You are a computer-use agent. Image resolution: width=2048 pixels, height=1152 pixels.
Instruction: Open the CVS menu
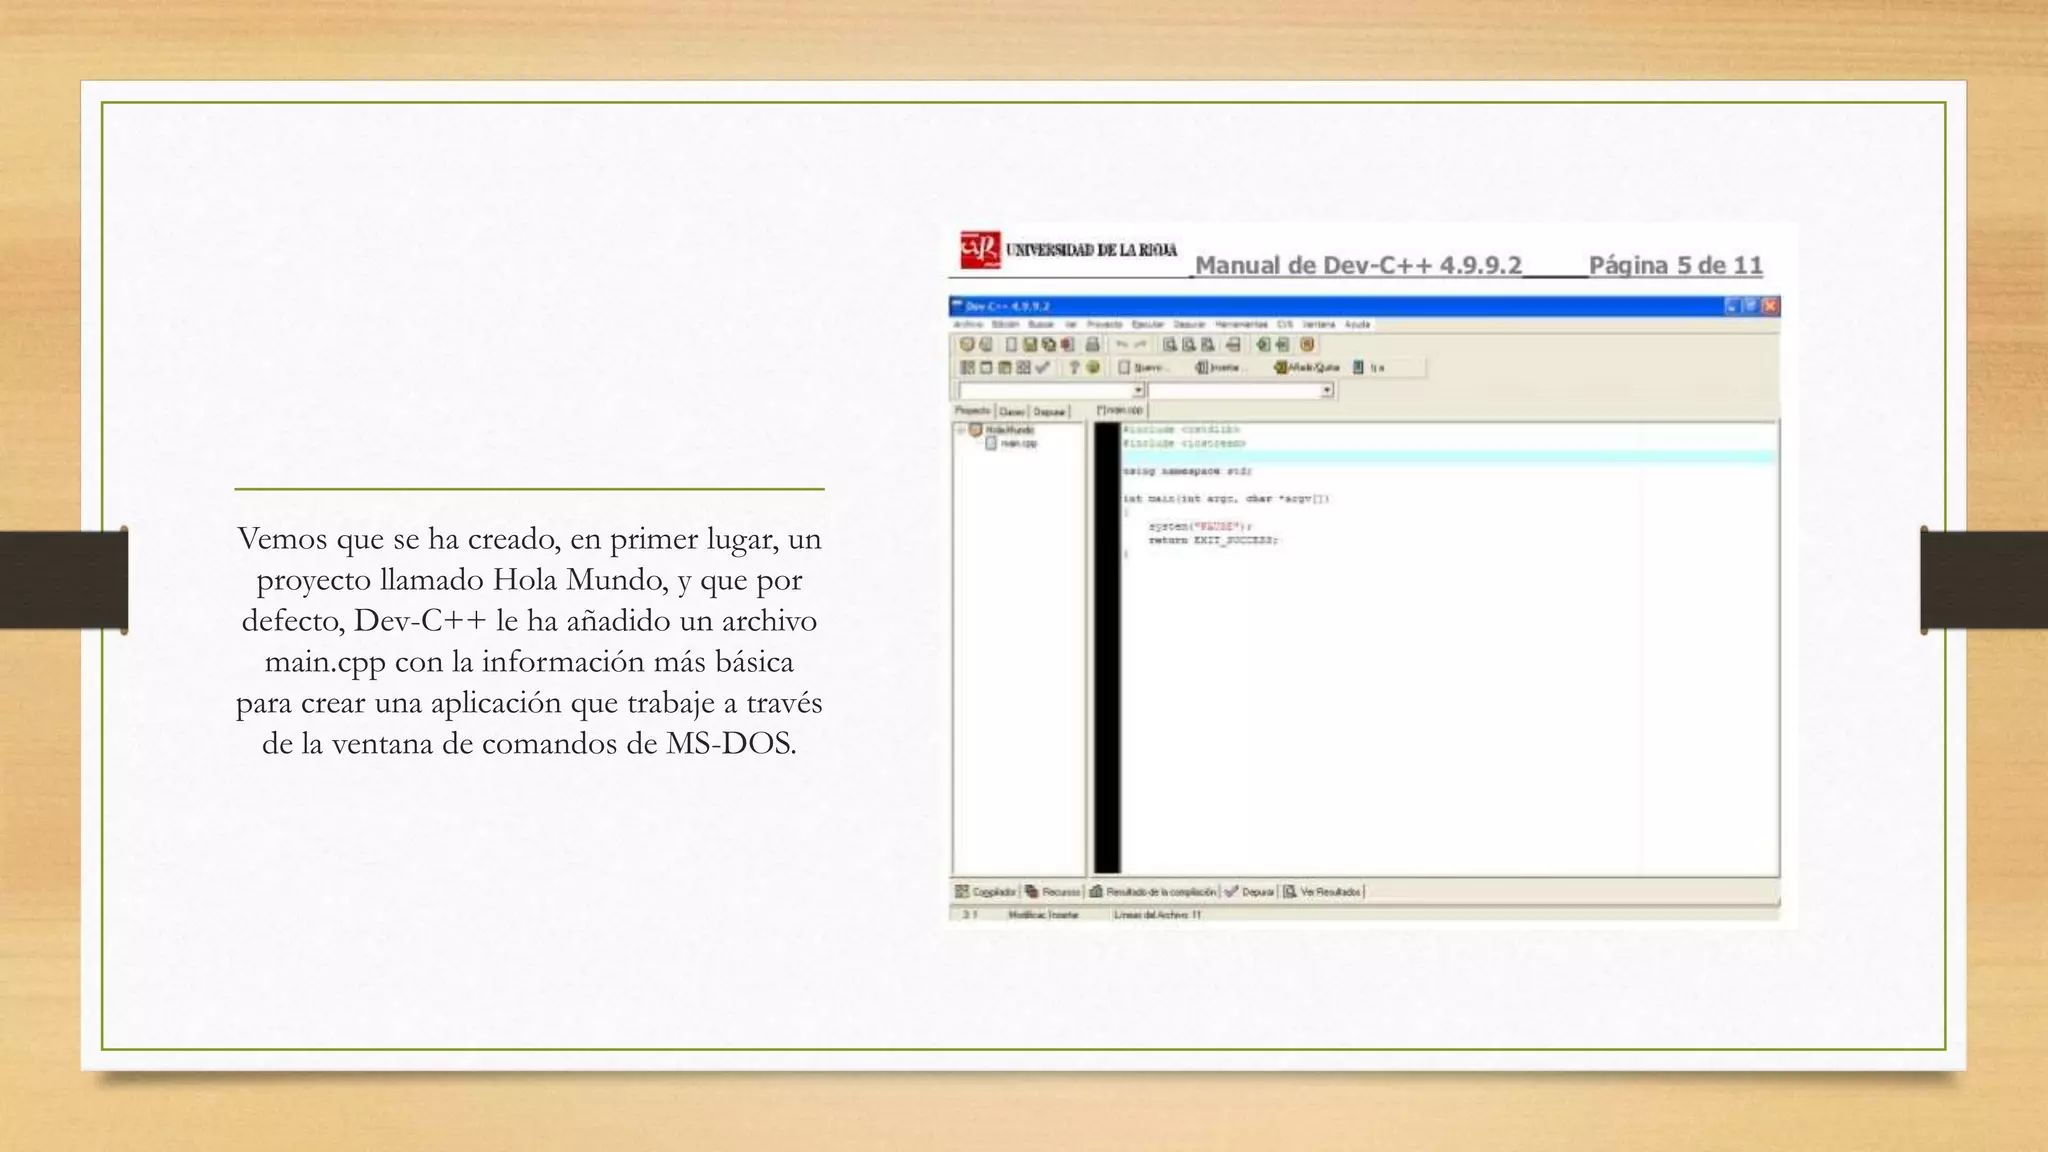pyautogui.click(x=1285, y=324)
